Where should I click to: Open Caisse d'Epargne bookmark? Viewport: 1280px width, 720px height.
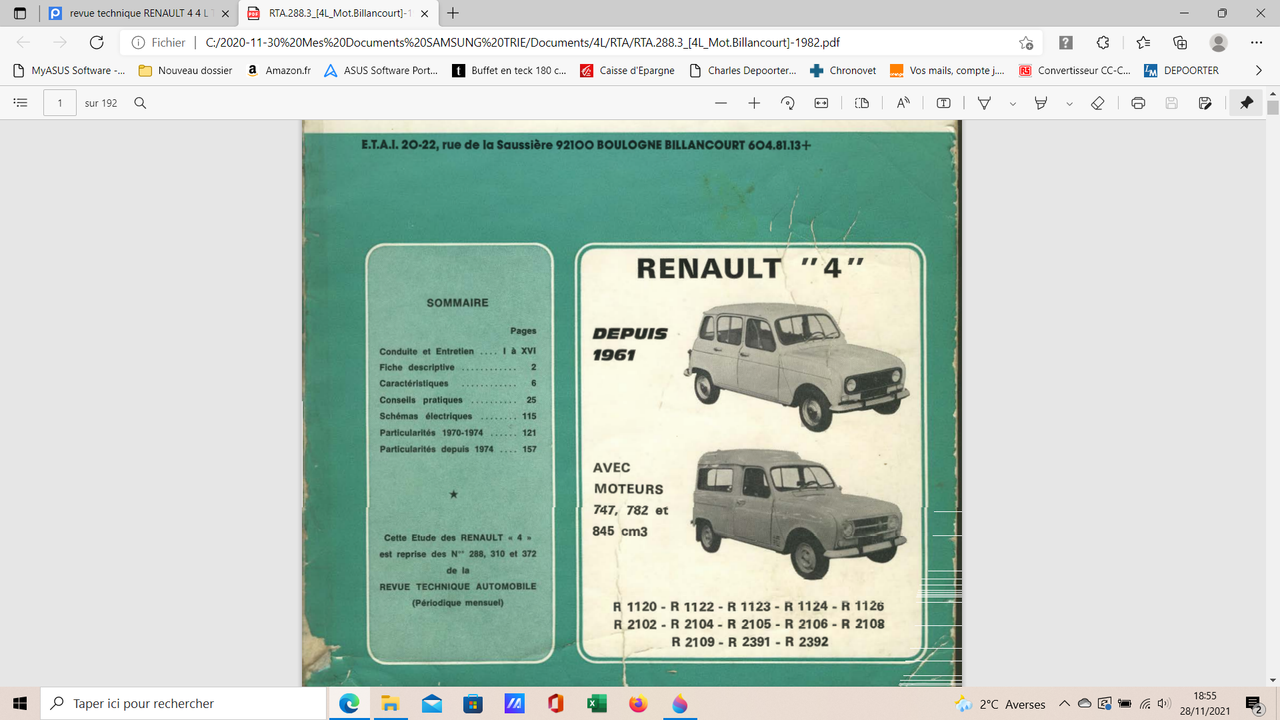(627, 71)
